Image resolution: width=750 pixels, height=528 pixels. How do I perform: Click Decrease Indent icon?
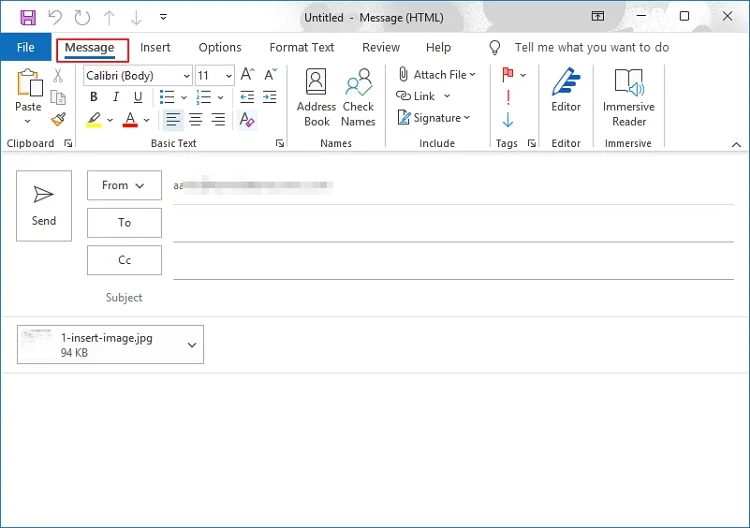(247, 97)
